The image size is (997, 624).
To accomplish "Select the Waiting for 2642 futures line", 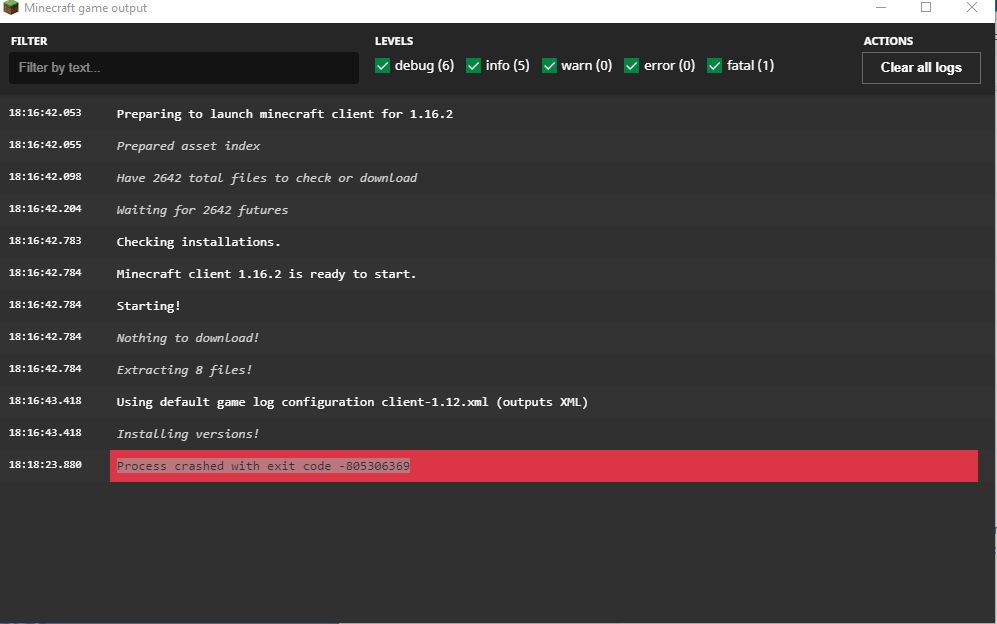I will pos(202,210).
